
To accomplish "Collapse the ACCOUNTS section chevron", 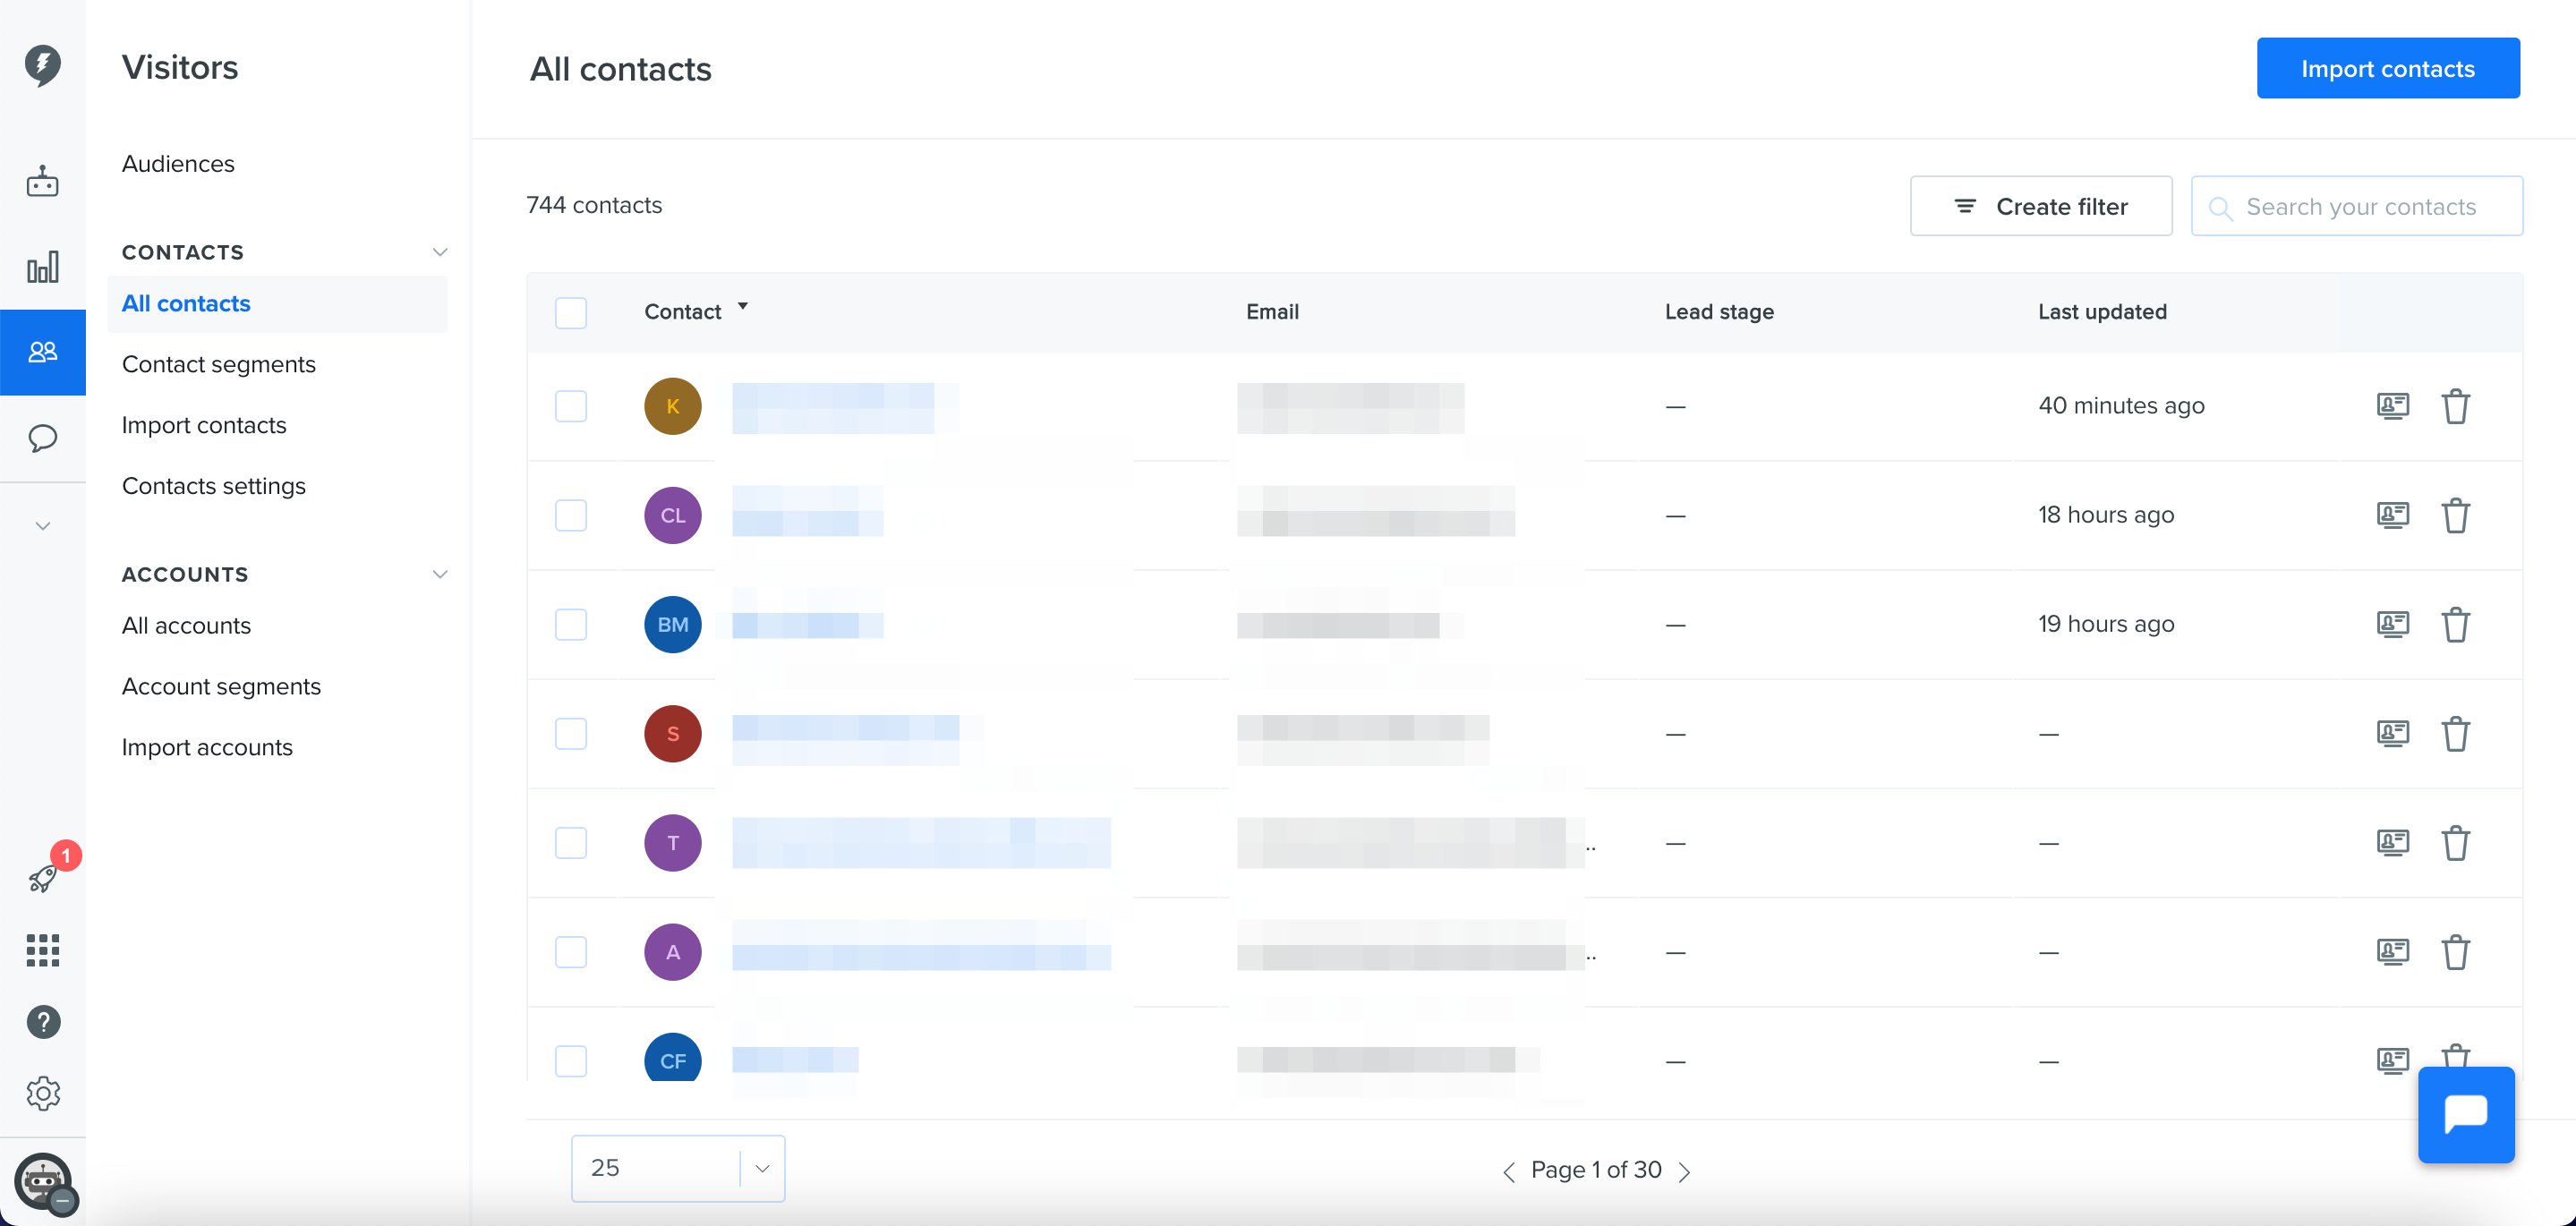I will 439,574.
